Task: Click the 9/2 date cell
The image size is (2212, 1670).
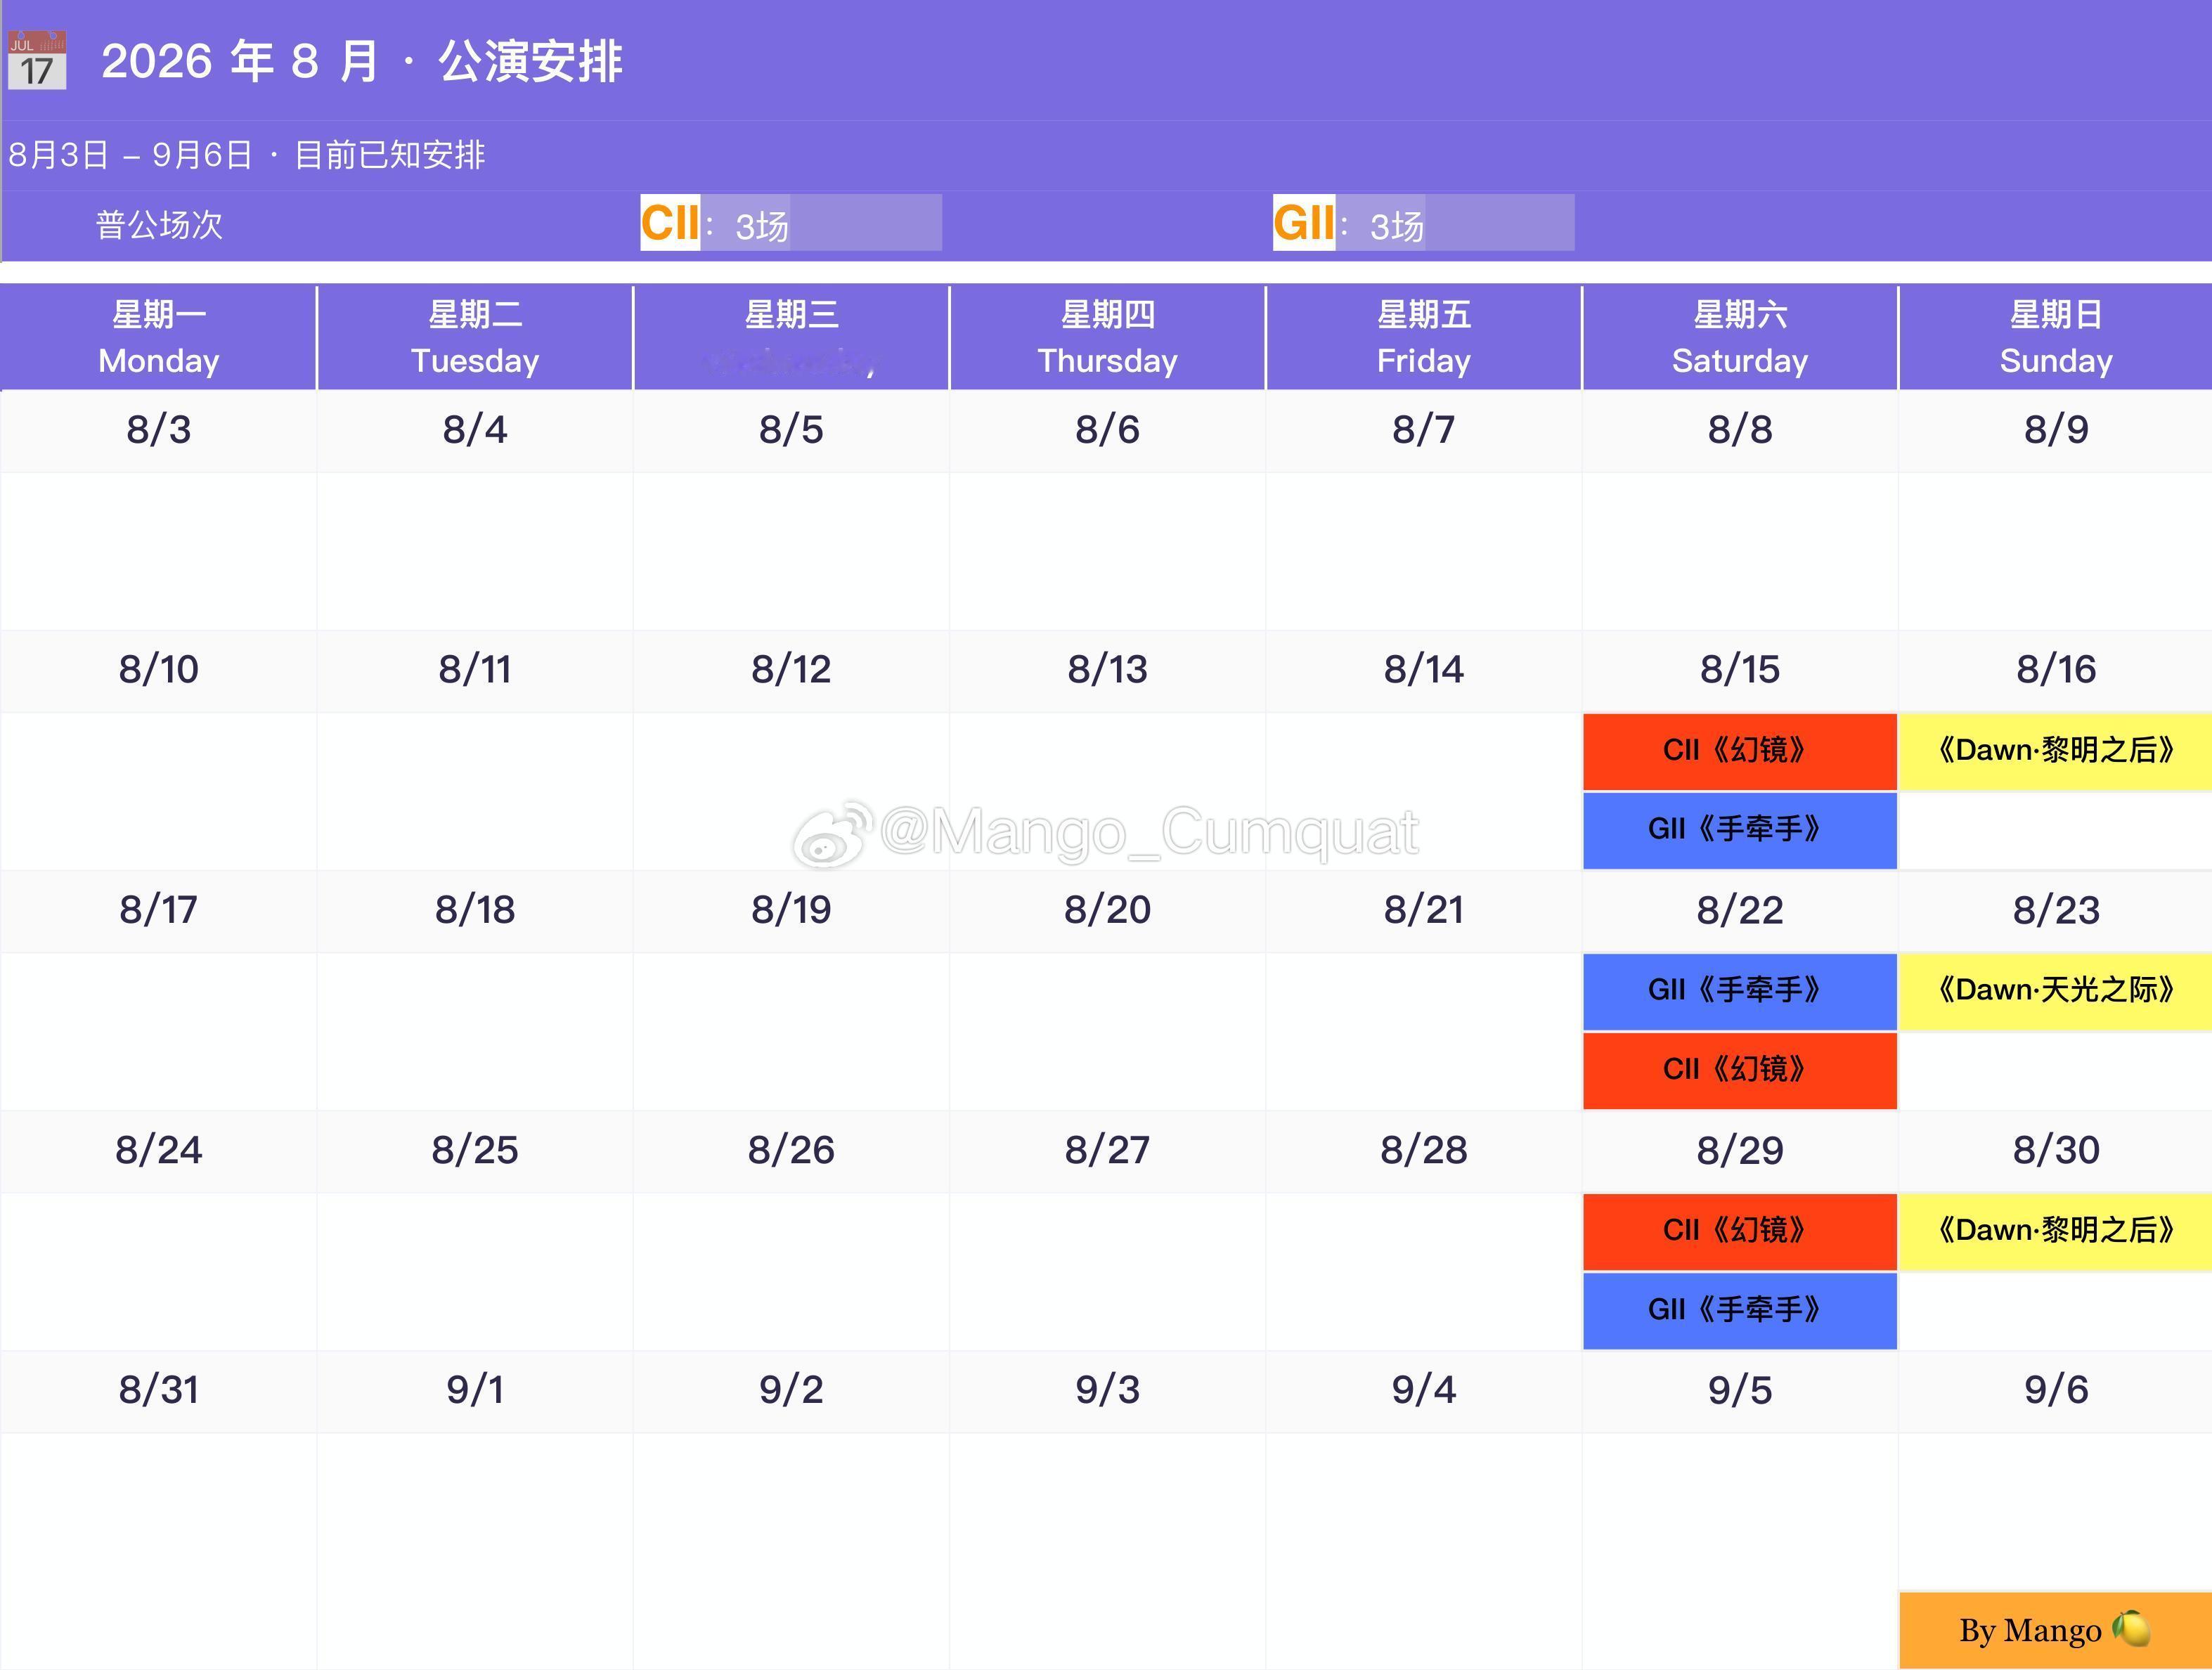Action: pos(791,1391)
